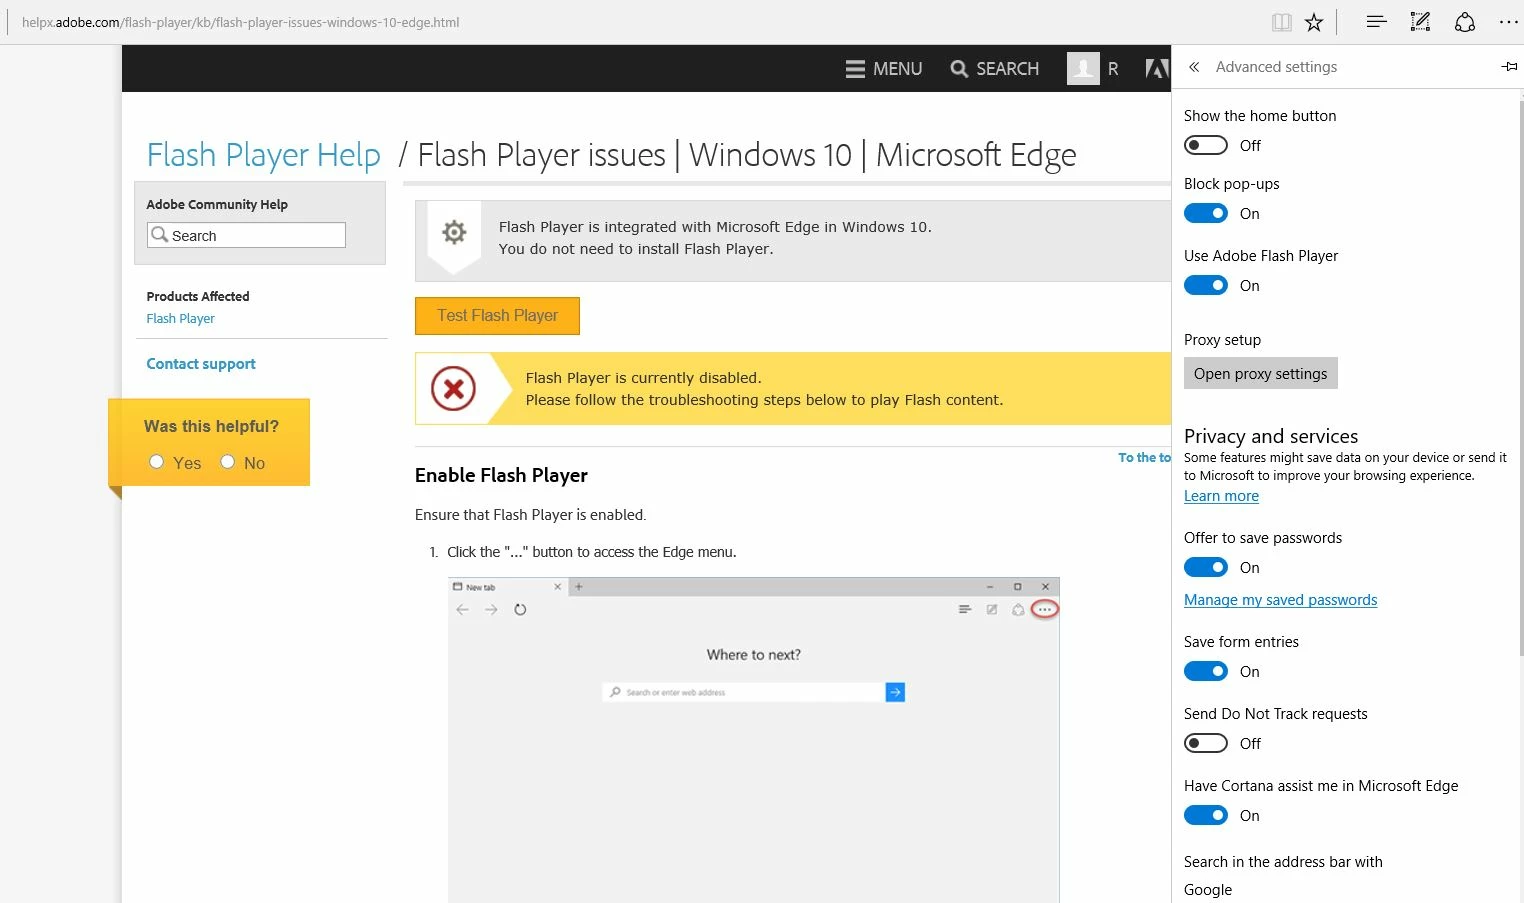Open Learn more privacy link
The width and height of the screenshot is (1524, 903).
[1221, 496]
